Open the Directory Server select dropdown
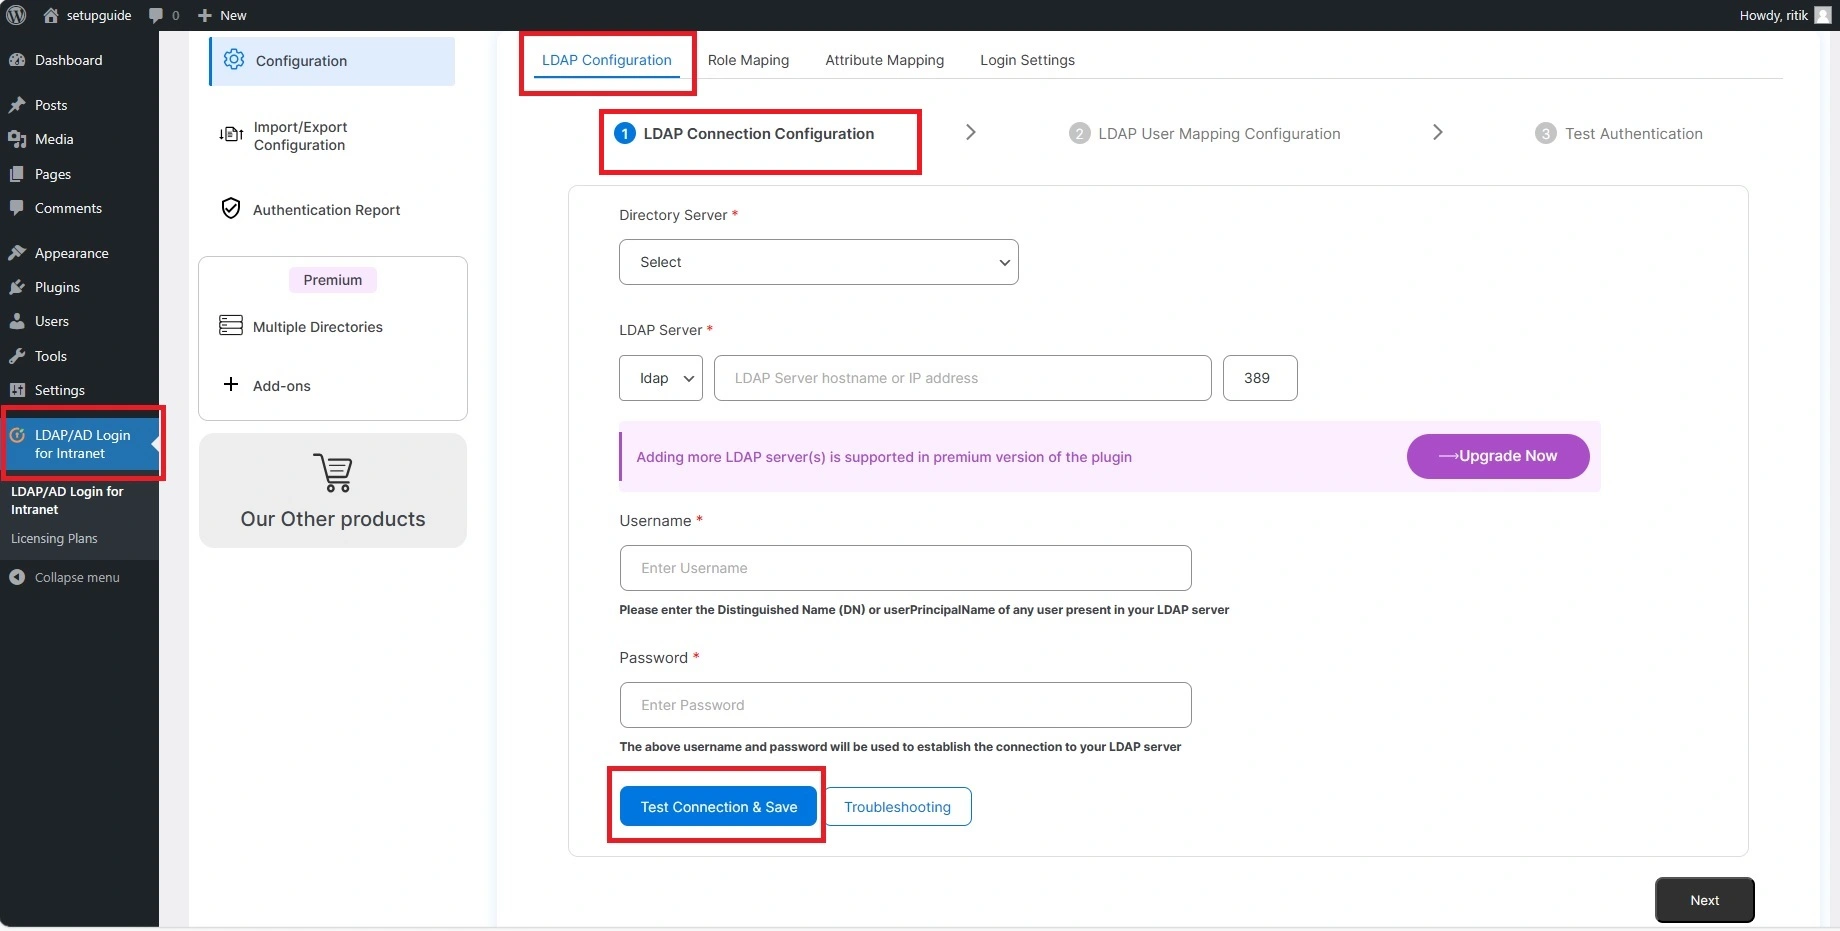The image size is (1840, 931). point(818,262)
